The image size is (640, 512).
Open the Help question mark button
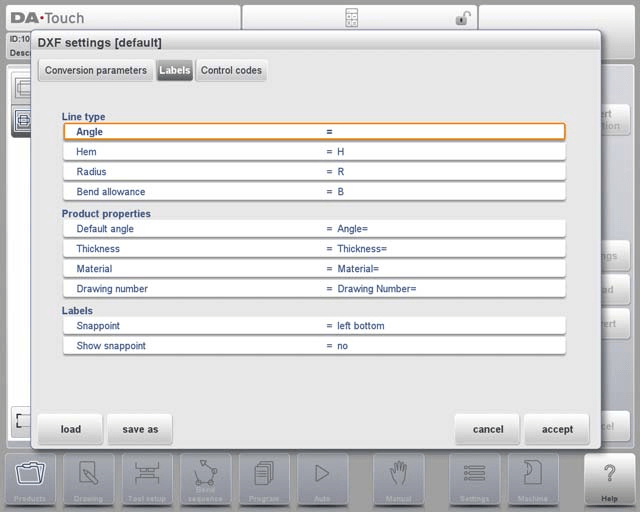tap(609, 480)
